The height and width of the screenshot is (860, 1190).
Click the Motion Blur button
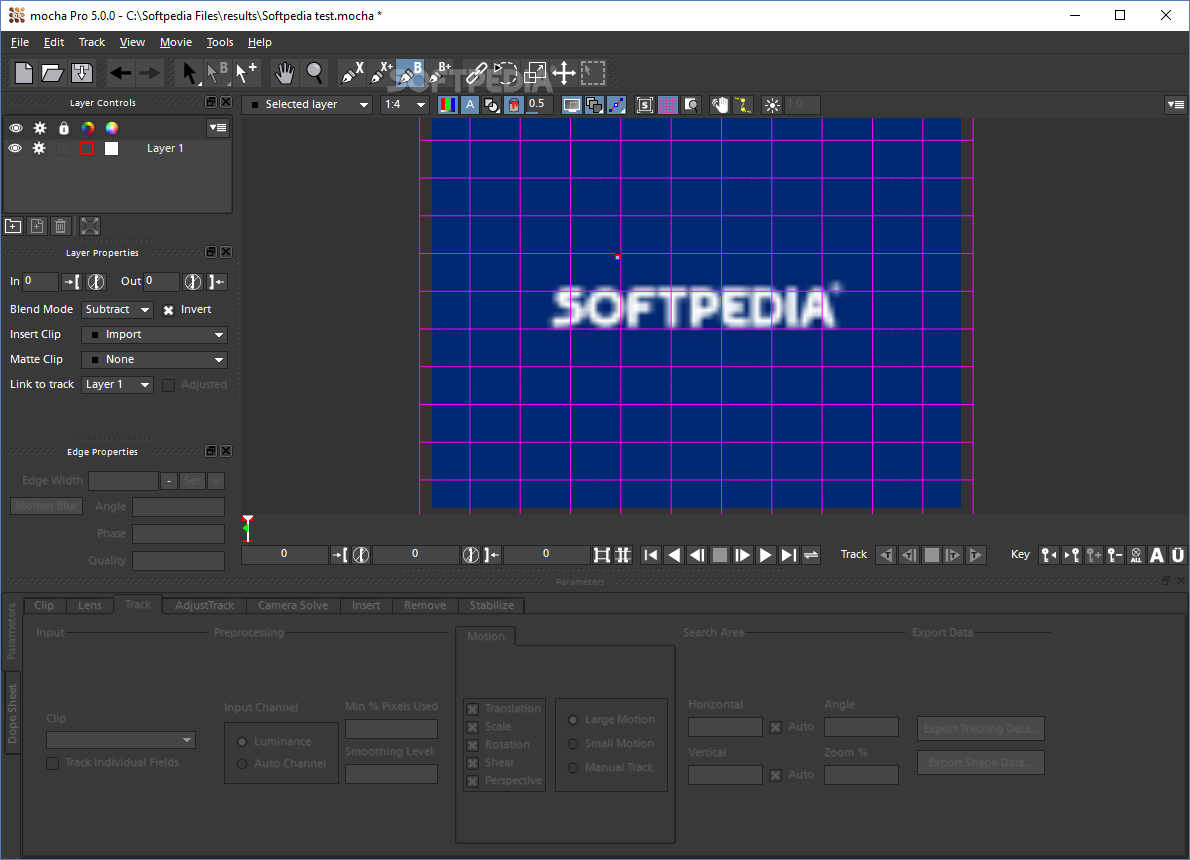click(x=46, y=506)
